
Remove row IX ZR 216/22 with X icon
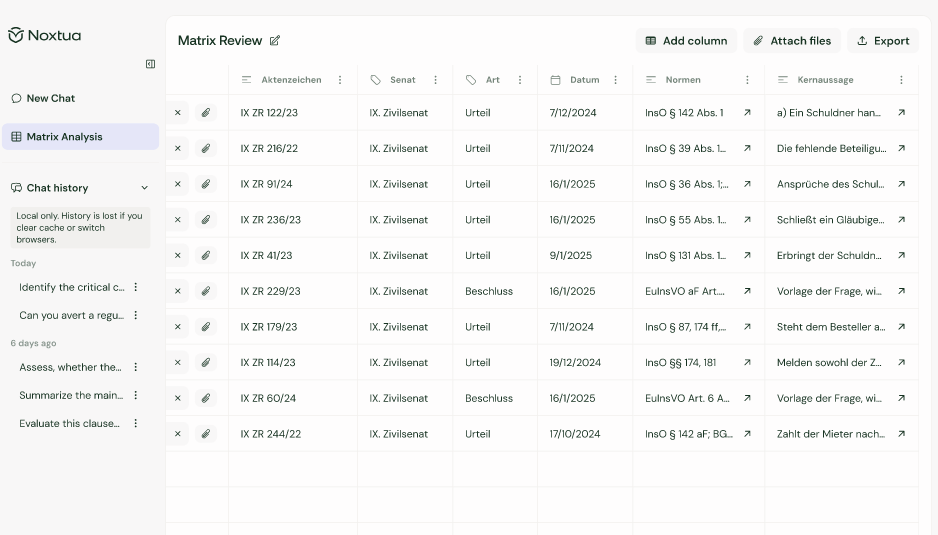tap(178, 149)
